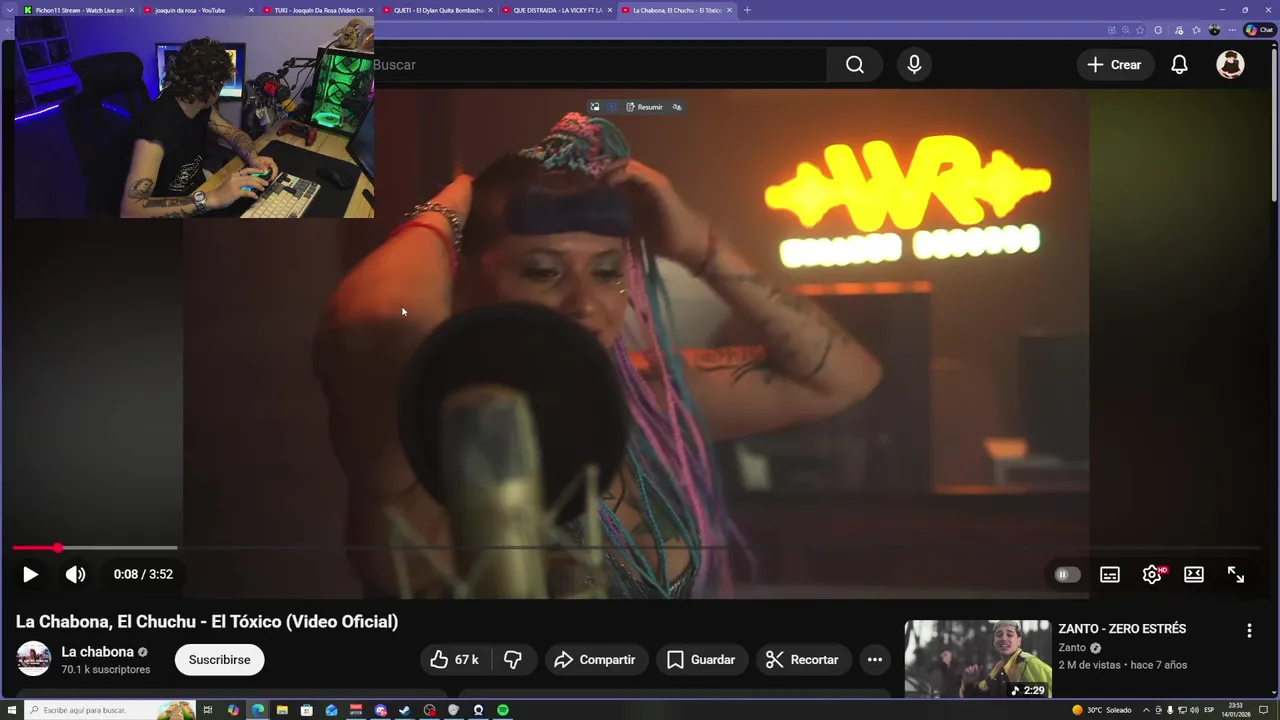Open Microsoft Edge from the taskbar
1280x720 pixels.
click(x=258, y=710)
